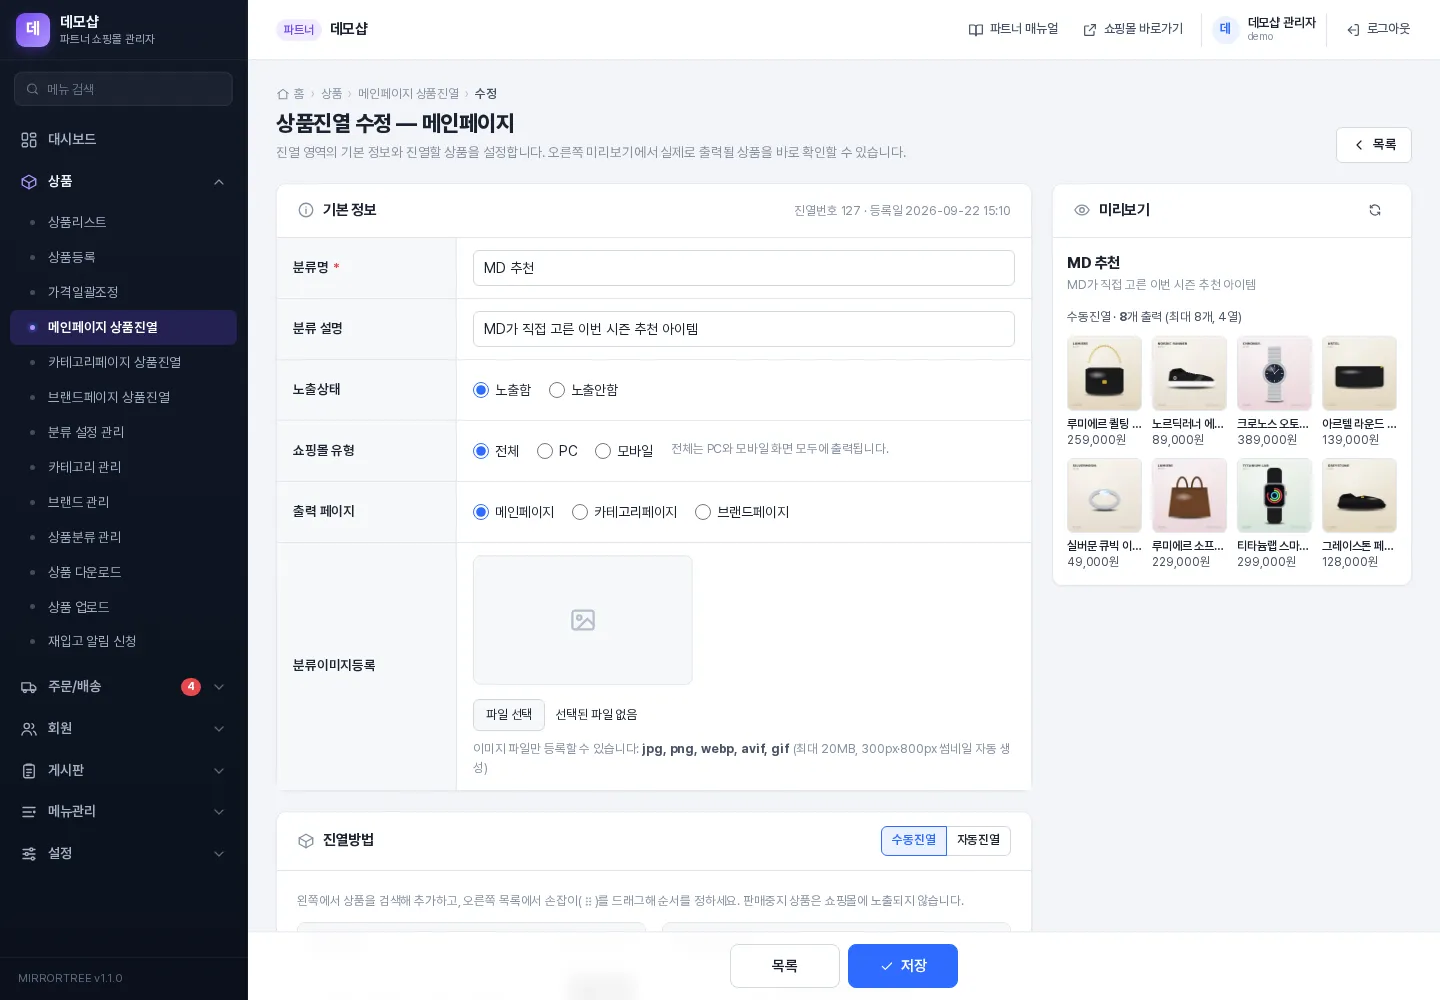Click the 분류명 input field

[x=744, y=268]
